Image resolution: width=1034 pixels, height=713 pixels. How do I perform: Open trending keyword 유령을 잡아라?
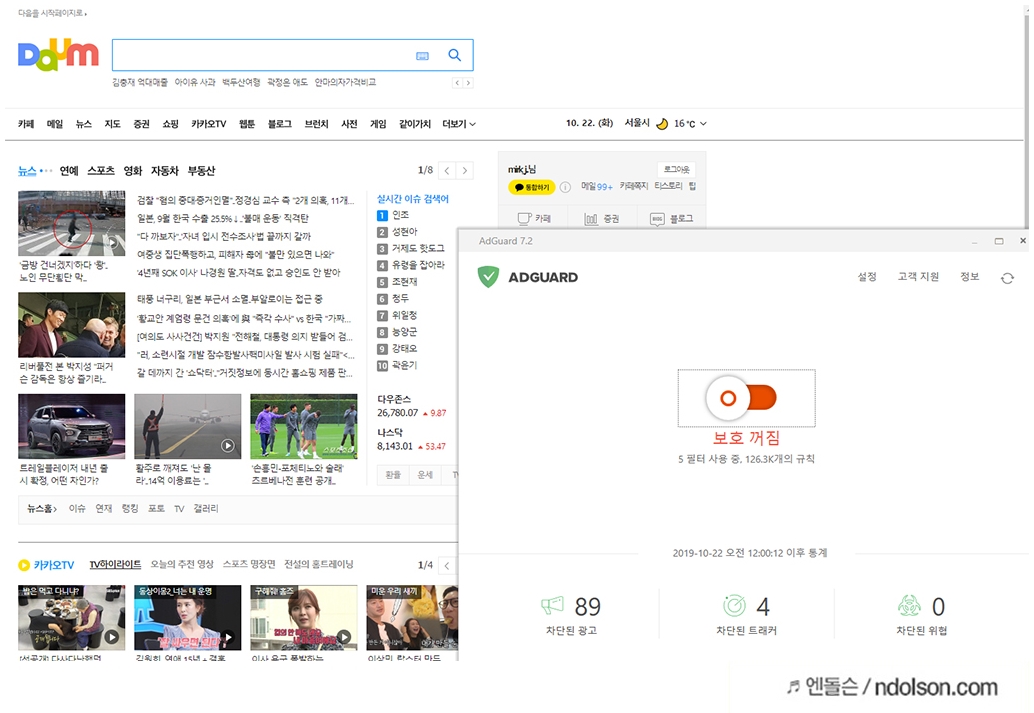(418, 265)
